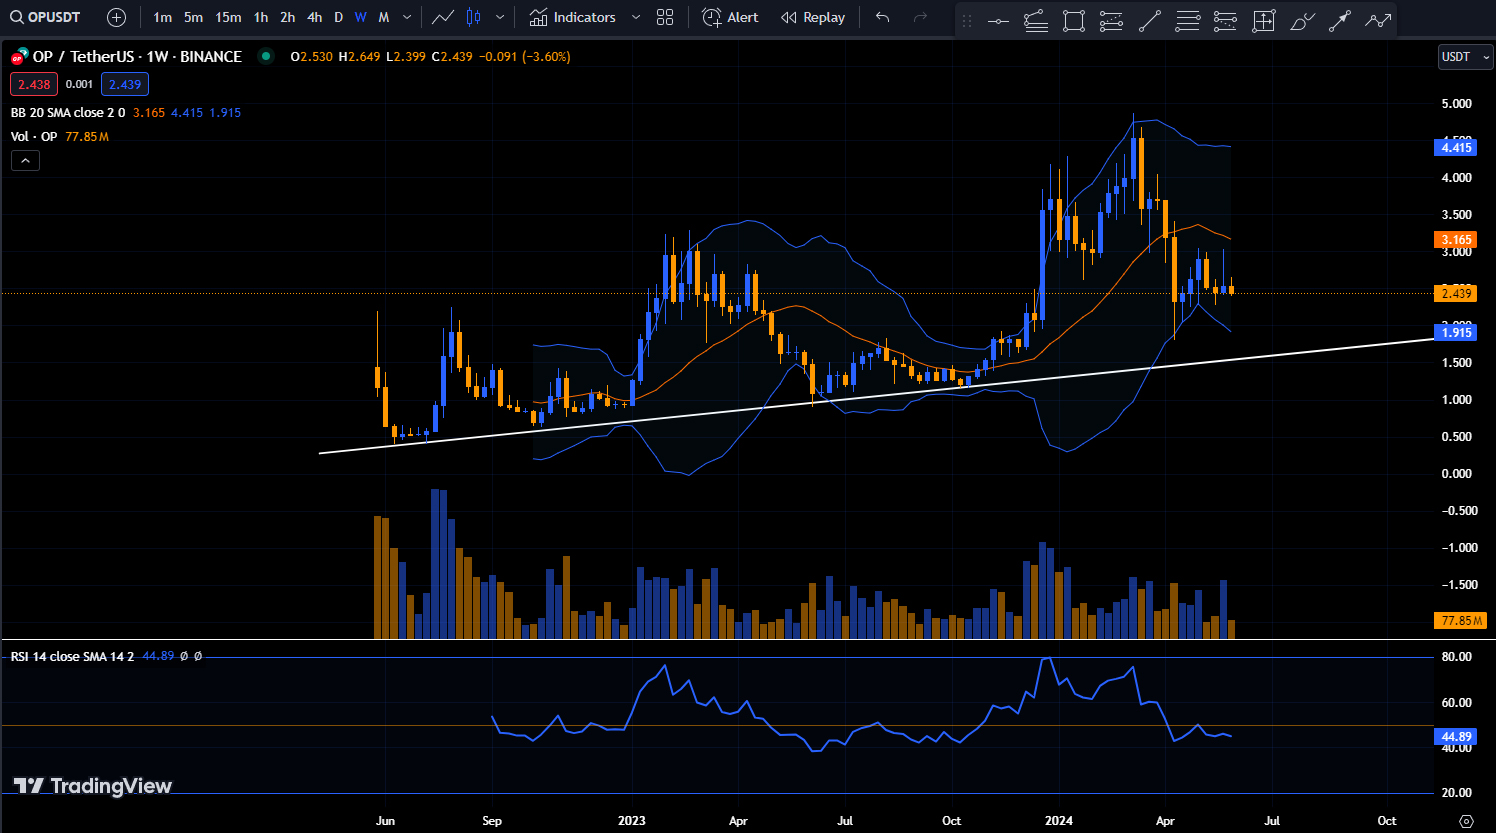This screenshot has height=833, width=1496.
Task: Select the RSI 14 indicator legend
Action: tap(72, 656)
